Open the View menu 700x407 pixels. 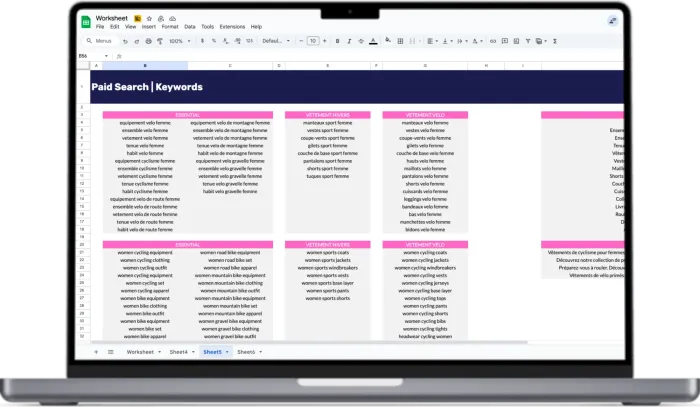130,27
